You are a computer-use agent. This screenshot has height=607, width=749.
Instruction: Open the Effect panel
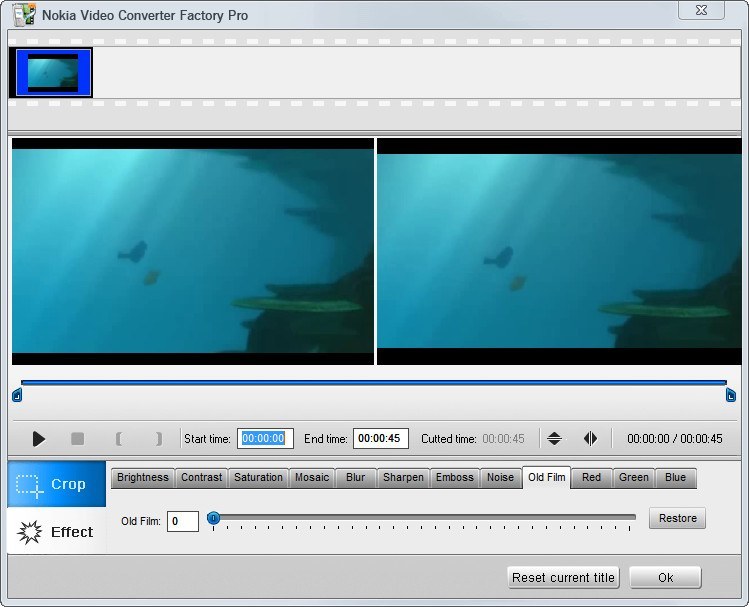(56, 531)
